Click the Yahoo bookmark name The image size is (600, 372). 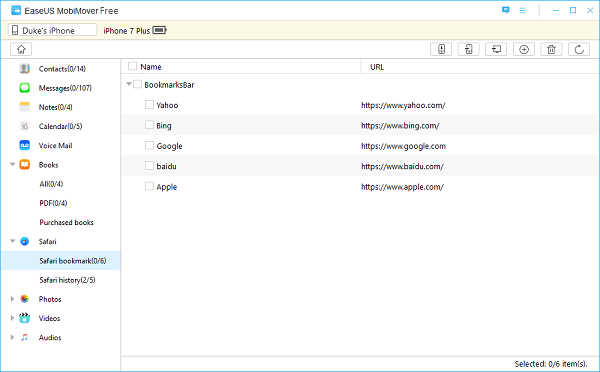tap(167, 105)
